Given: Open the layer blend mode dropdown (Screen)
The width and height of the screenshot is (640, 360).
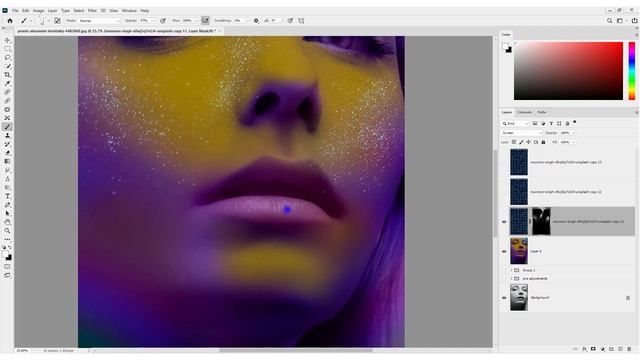Looking at the screenshot, I should tap(522, 133).
